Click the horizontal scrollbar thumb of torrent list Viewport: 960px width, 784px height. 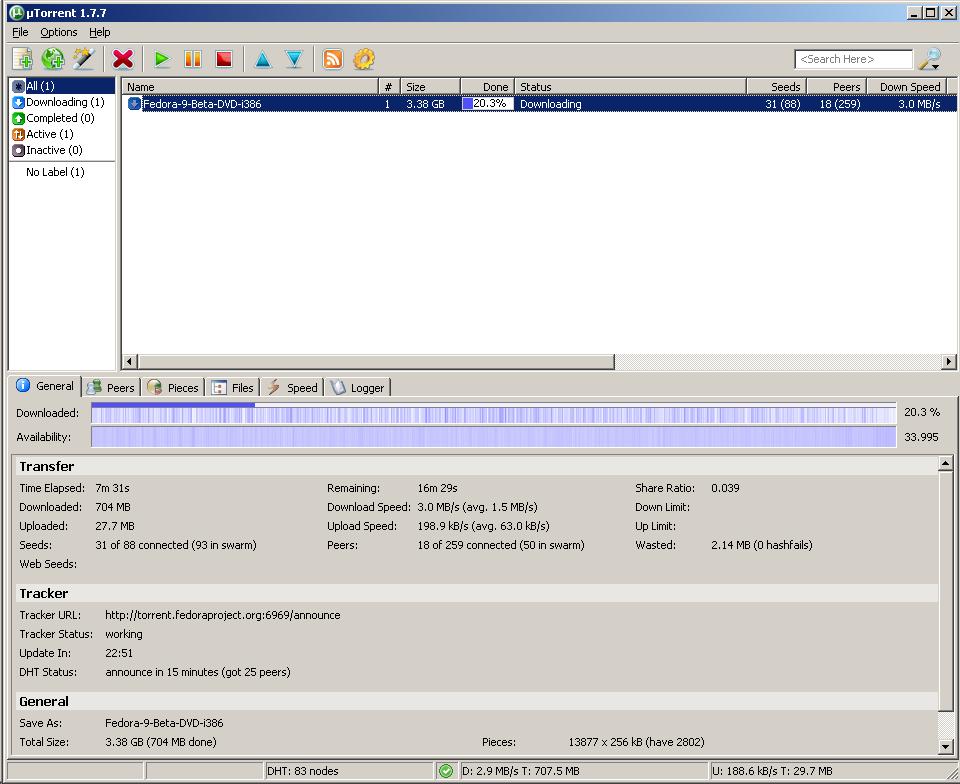coord(376,362)
